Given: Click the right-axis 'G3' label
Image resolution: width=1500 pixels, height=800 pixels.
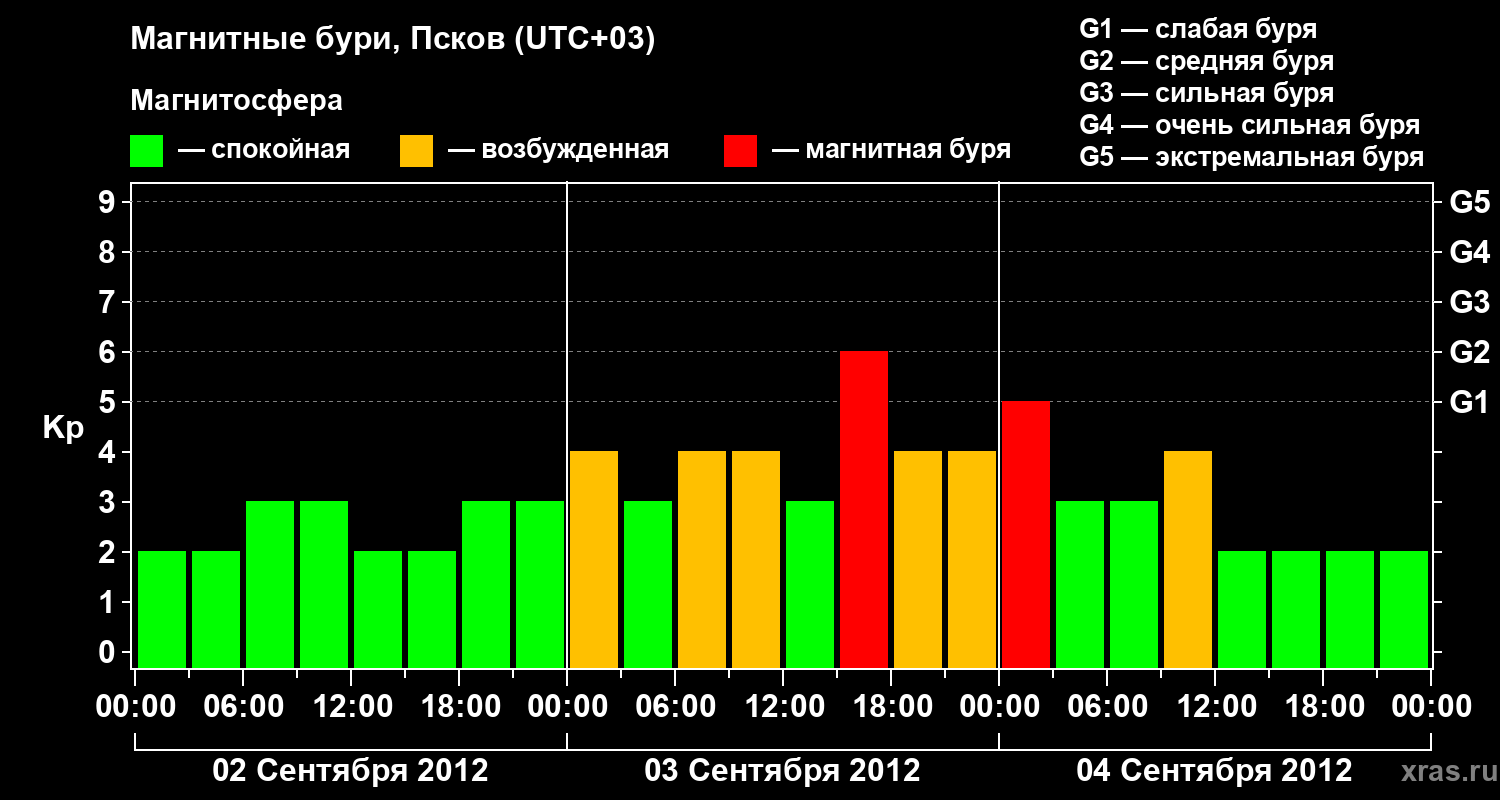Looking at the screenshot, I should pyautogui.click(x=1470, y=302).
